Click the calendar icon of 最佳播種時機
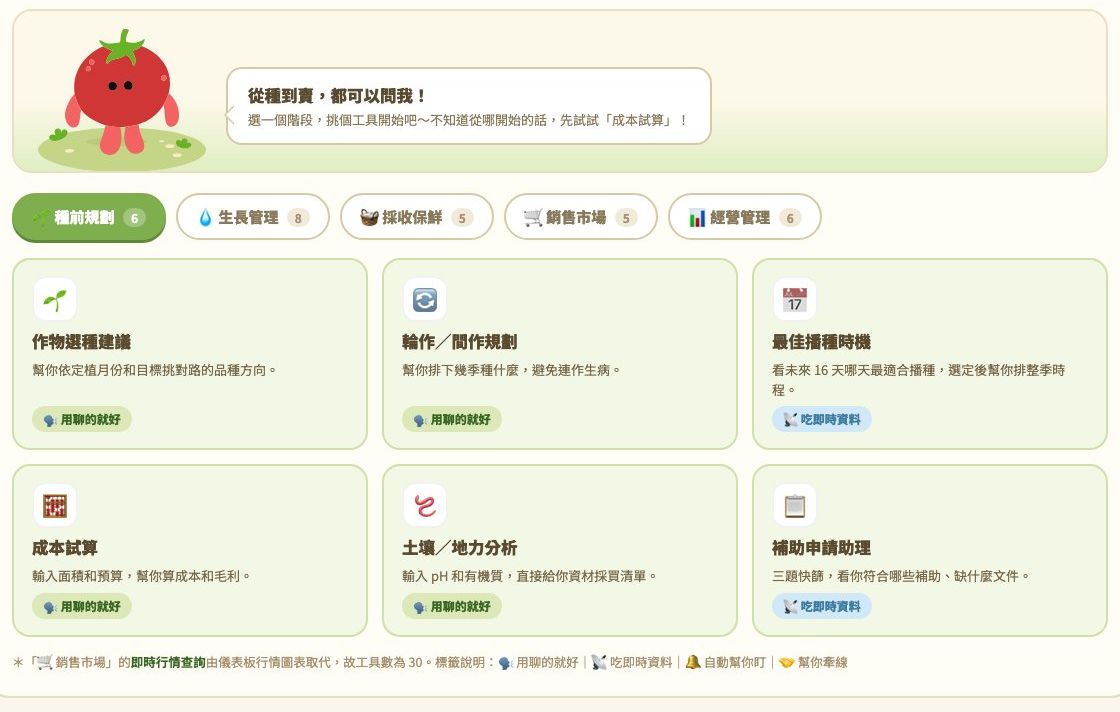Image resolution: width=1120 pixels, height=712 pixels. pos(795,299)
